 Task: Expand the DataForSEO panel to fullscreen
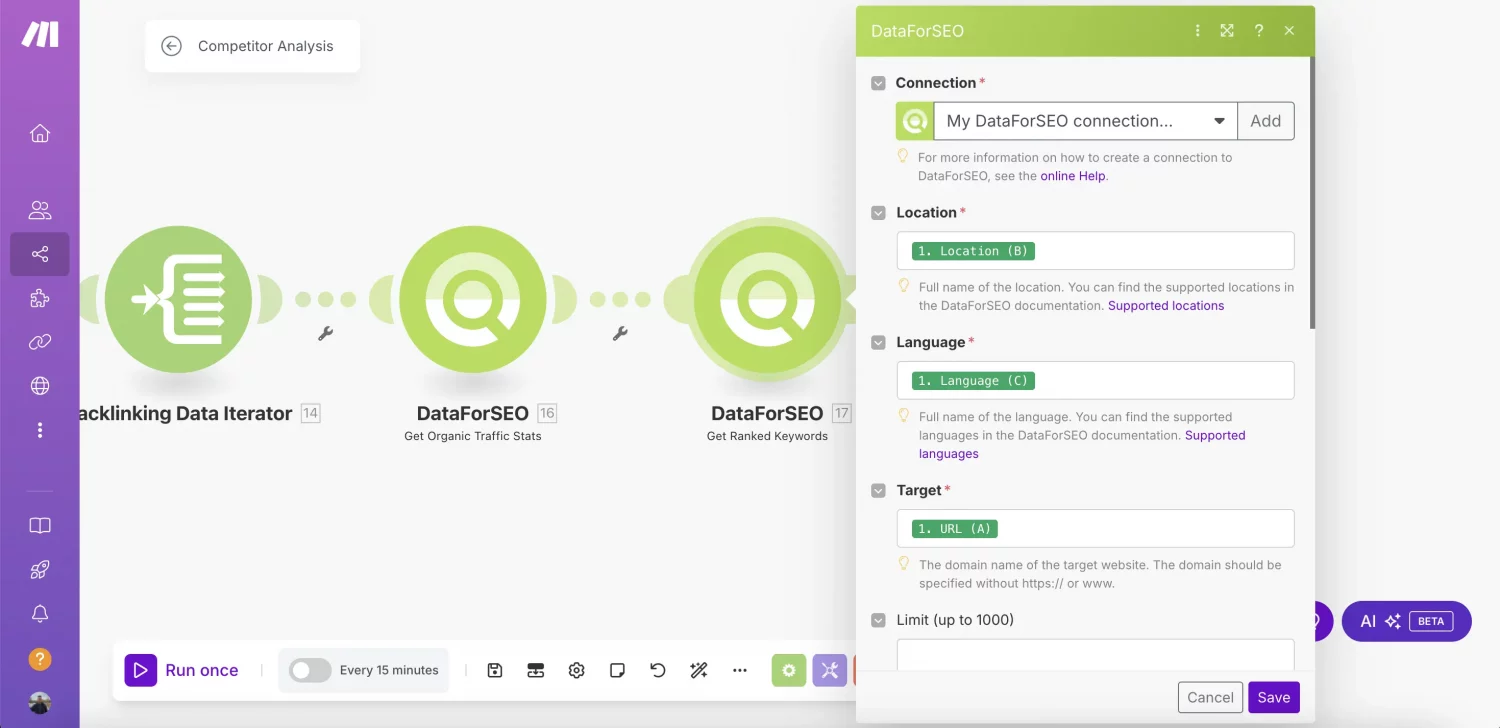(x=1227, y=31)
